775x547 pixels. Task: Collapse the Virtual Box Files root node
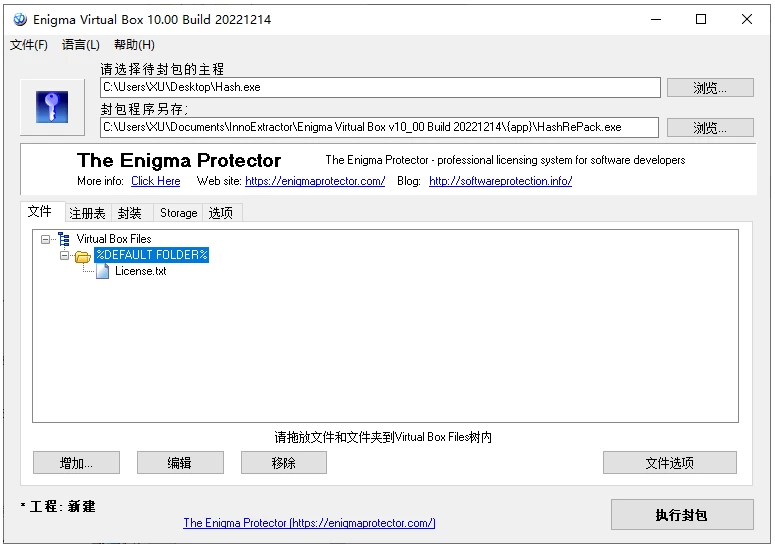pos(46,239)
